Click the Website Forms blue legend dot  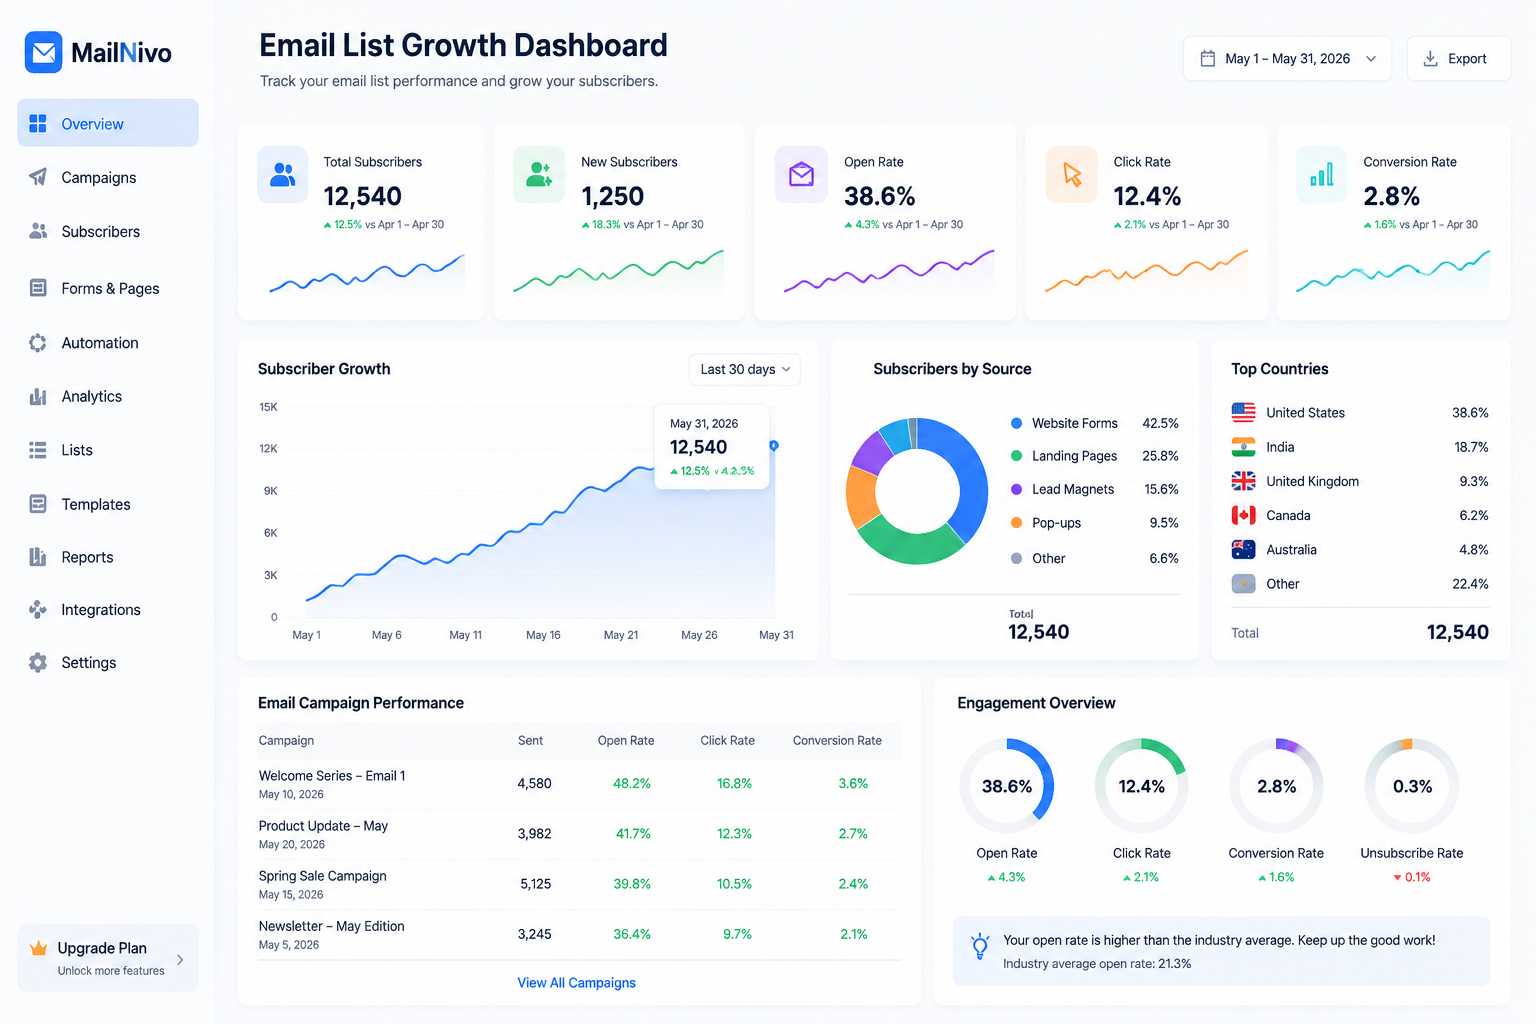click(x=1016, y=423)
